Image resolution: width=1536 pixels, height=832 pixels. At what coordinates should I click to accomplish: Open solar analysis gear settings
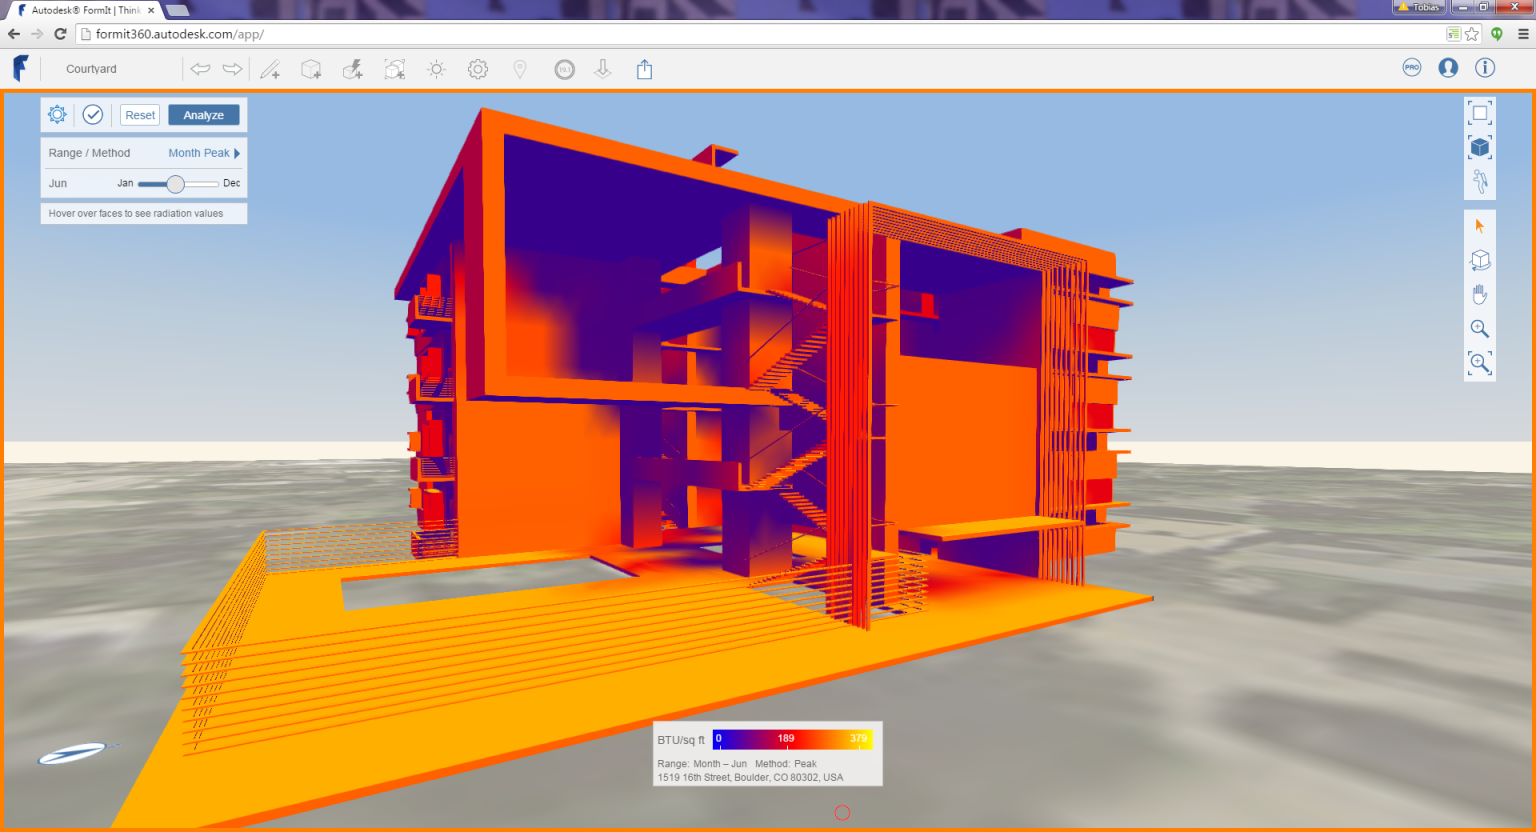58,115
